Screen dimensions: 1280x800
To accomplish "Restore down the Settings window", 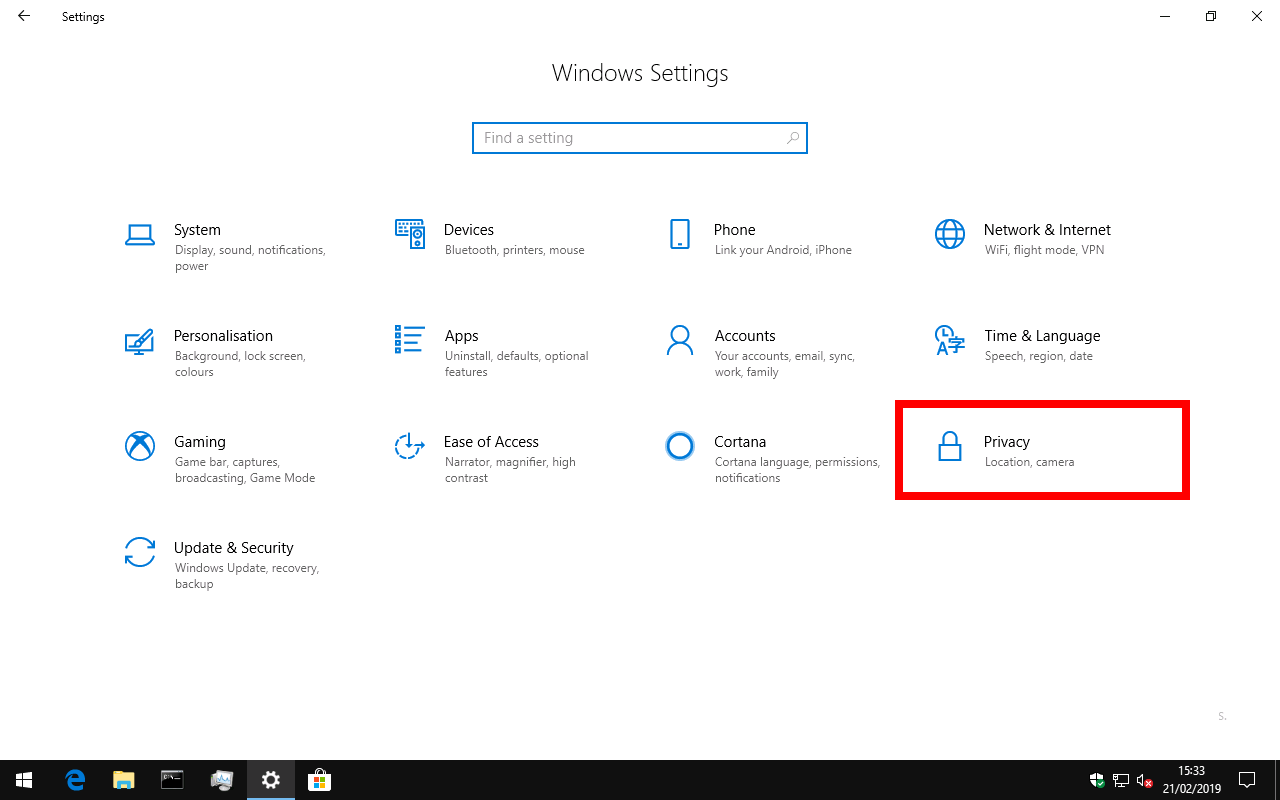I will click(x=1211, y=16).
